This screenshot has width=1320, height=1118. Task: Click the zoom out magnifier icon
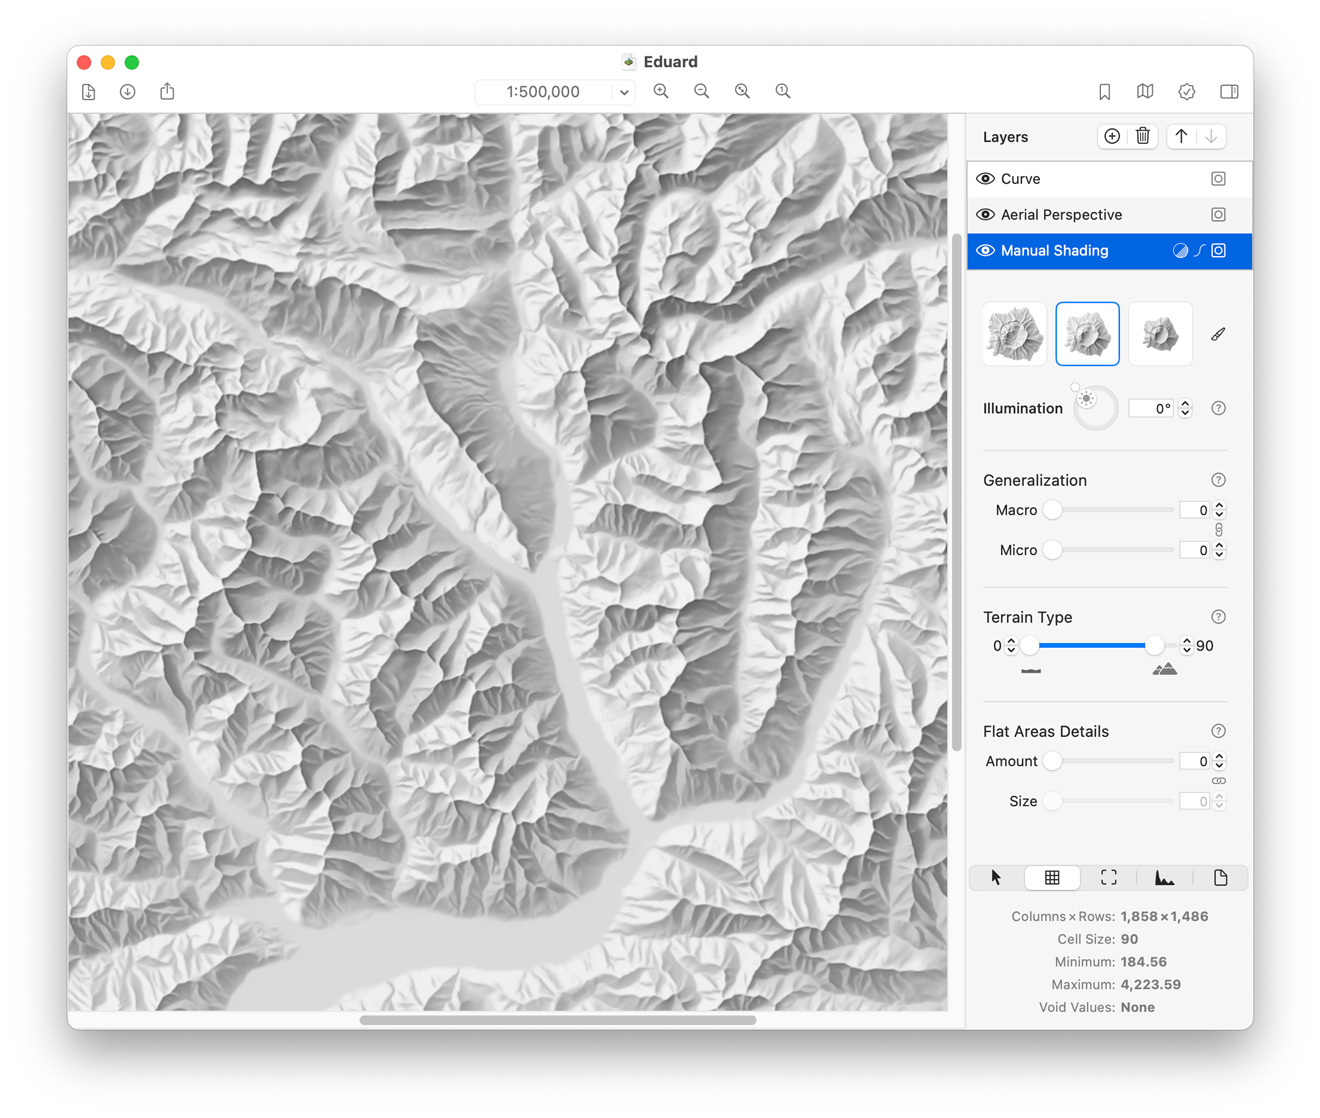pyautogui.click(x=702, y=92)
